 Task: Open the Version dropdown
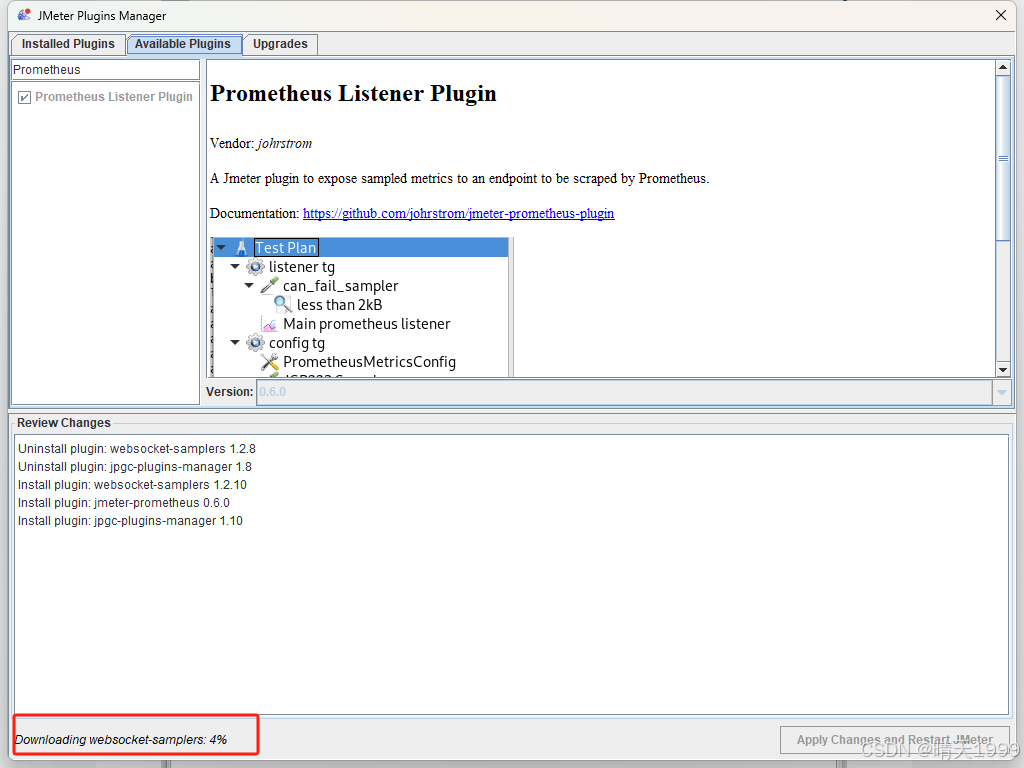pyautogui.click(x=1001, y=392)
